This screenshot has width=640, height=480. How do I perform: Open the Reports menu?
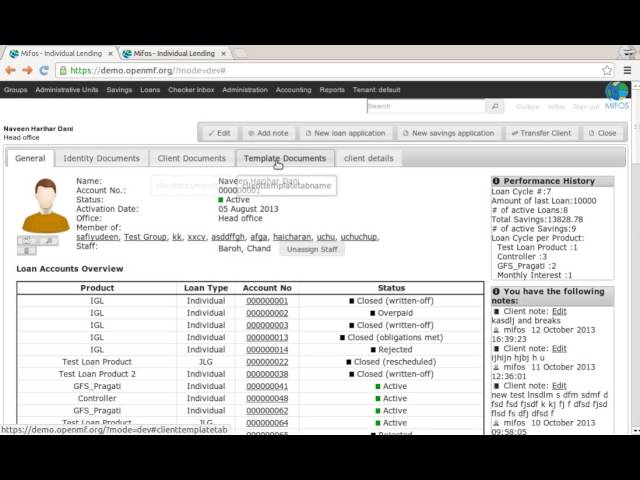click(332, 90)
